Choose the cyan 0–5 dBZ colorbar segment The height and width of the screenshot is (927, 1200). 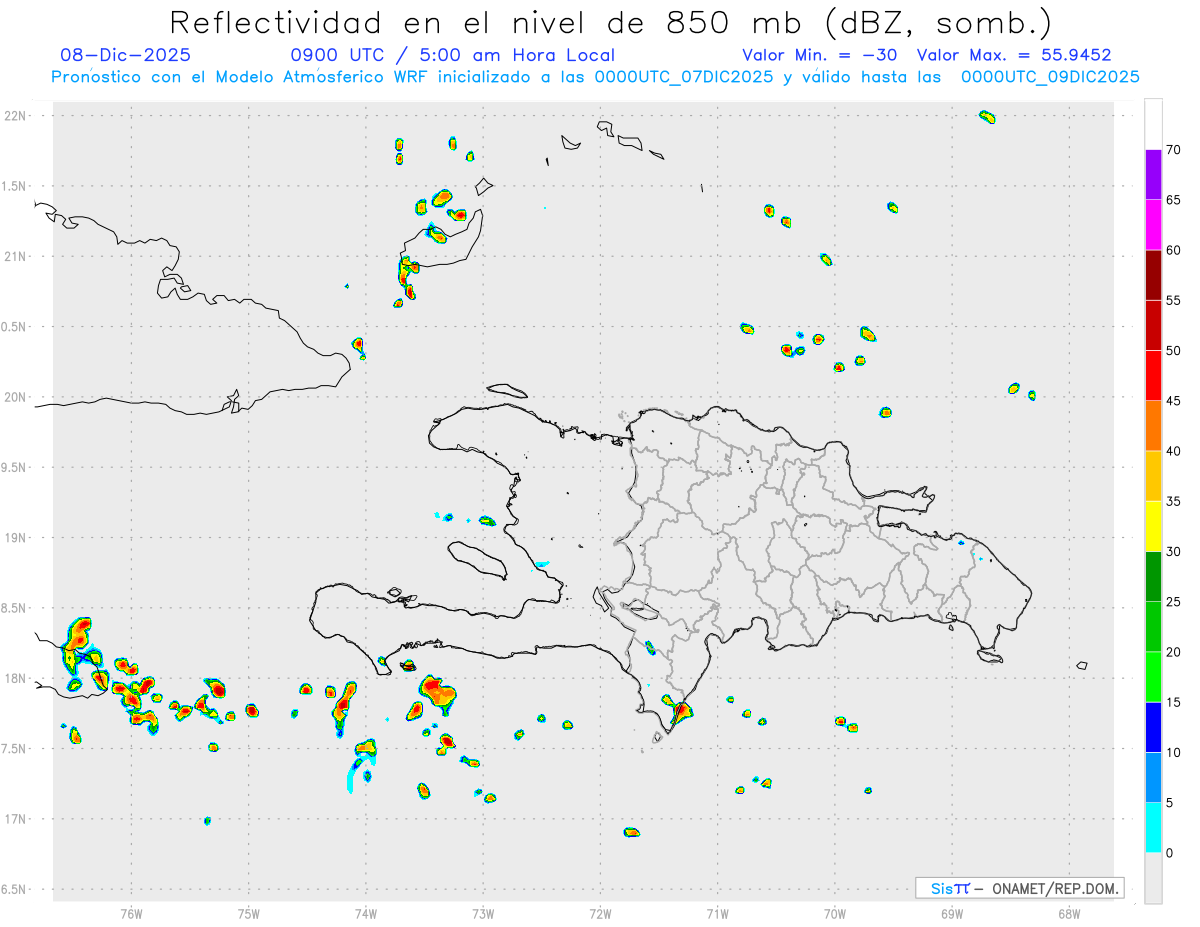[1153, 828]
